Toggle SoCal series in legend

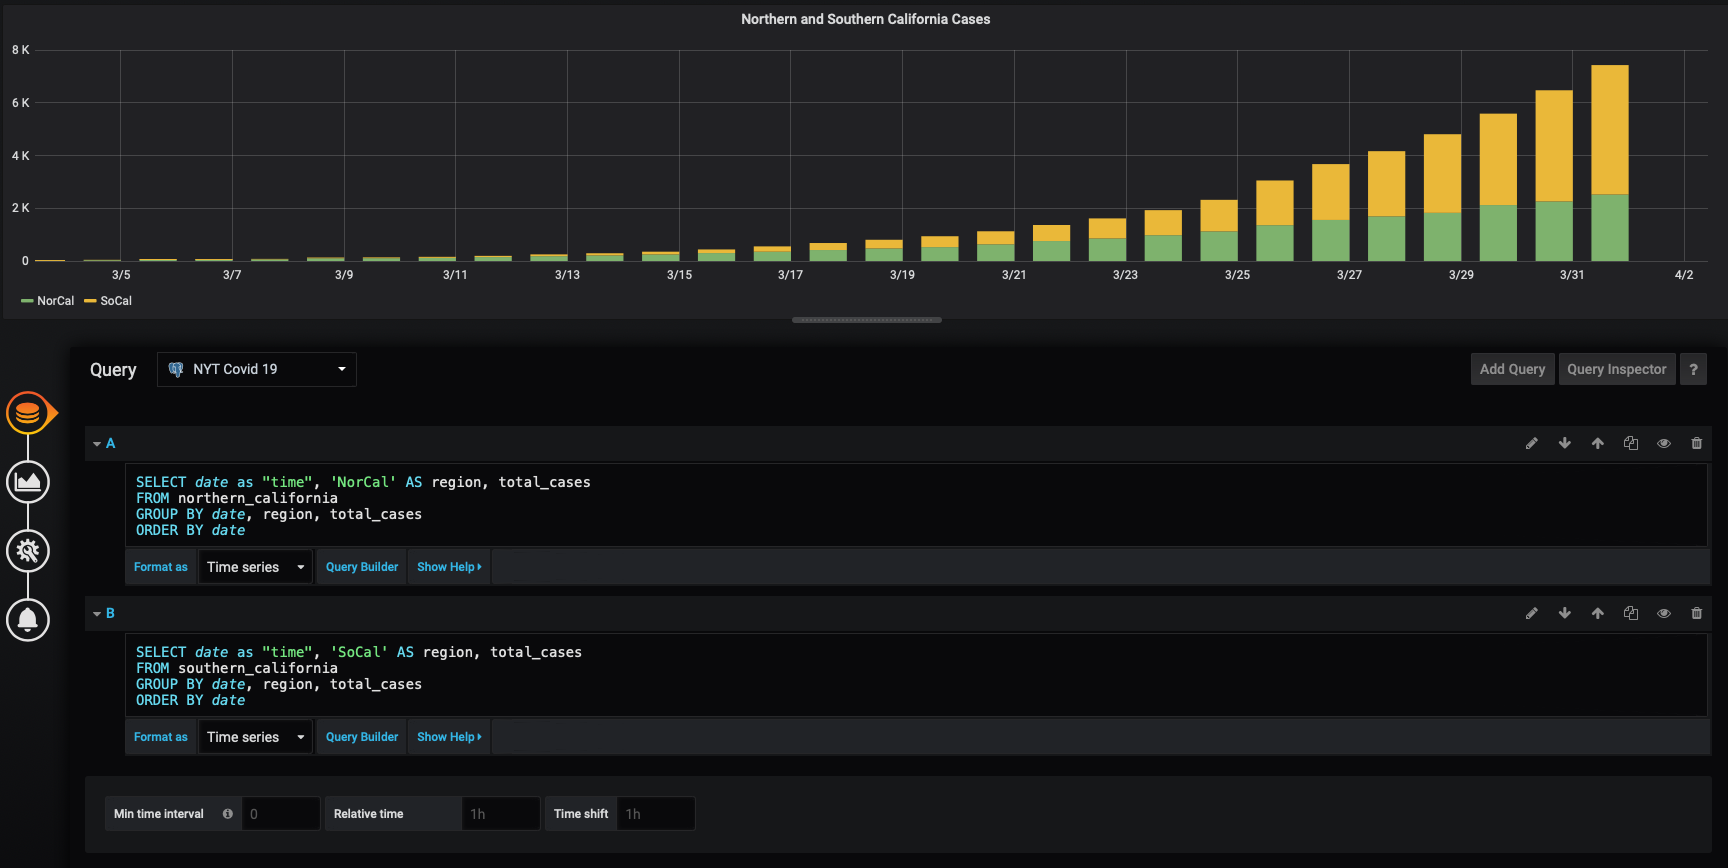coord(116,301)
